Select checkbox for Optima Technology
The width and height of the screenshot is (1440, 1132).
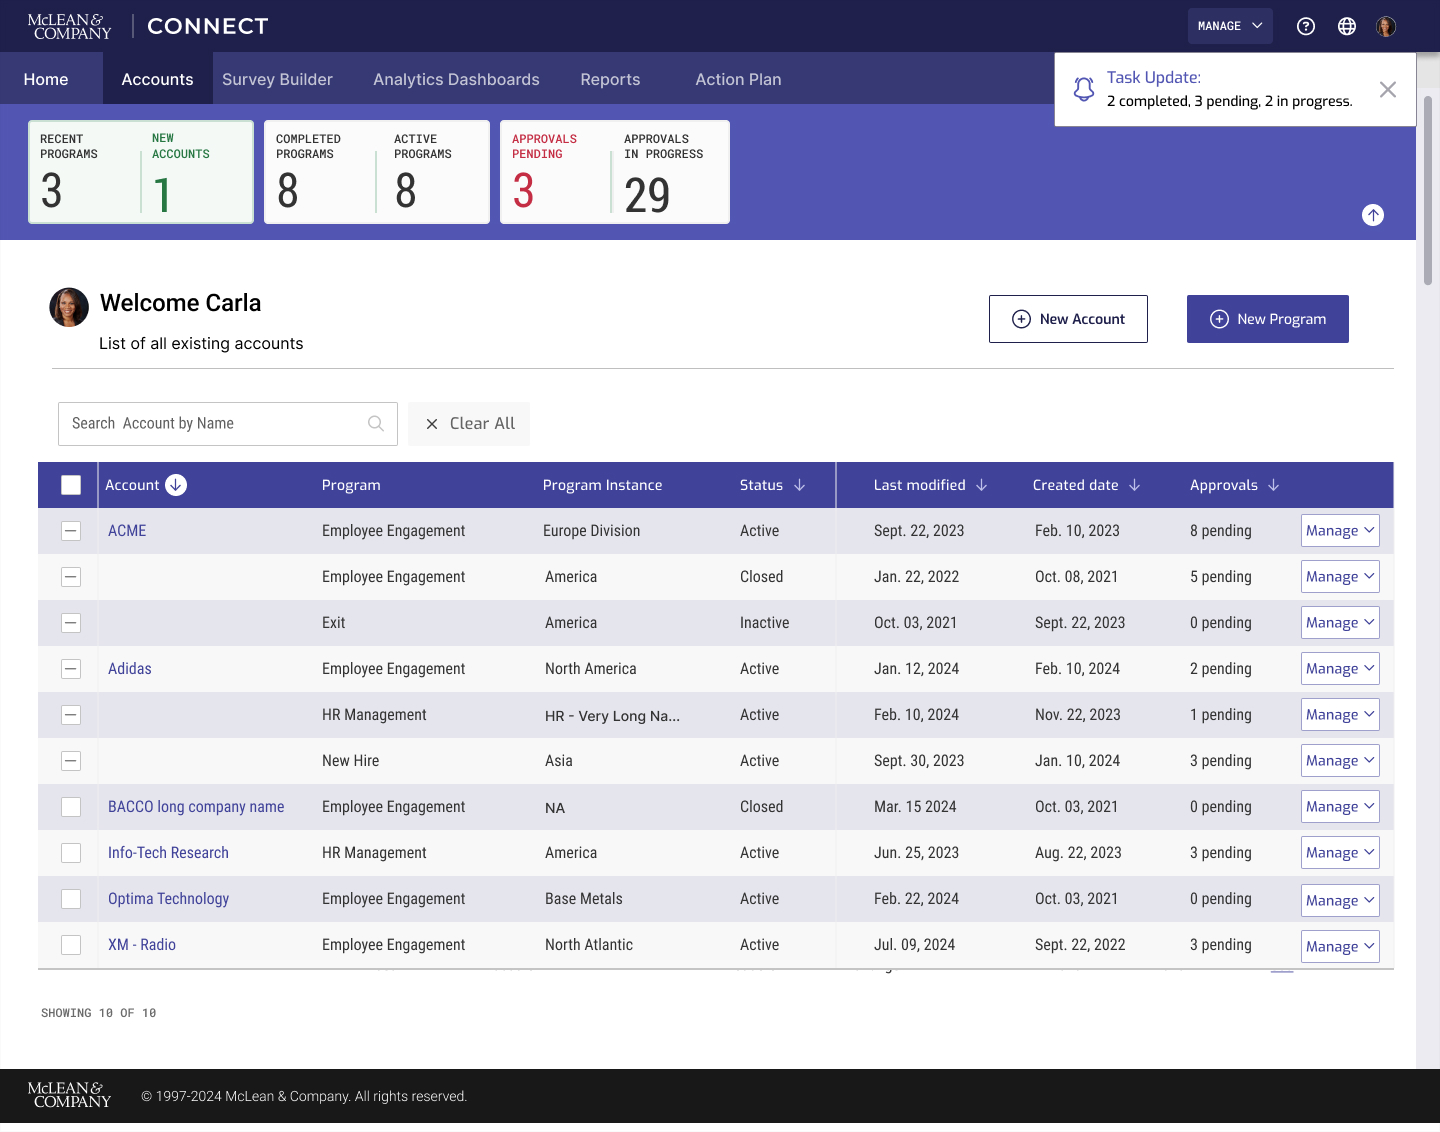point(71,899)
